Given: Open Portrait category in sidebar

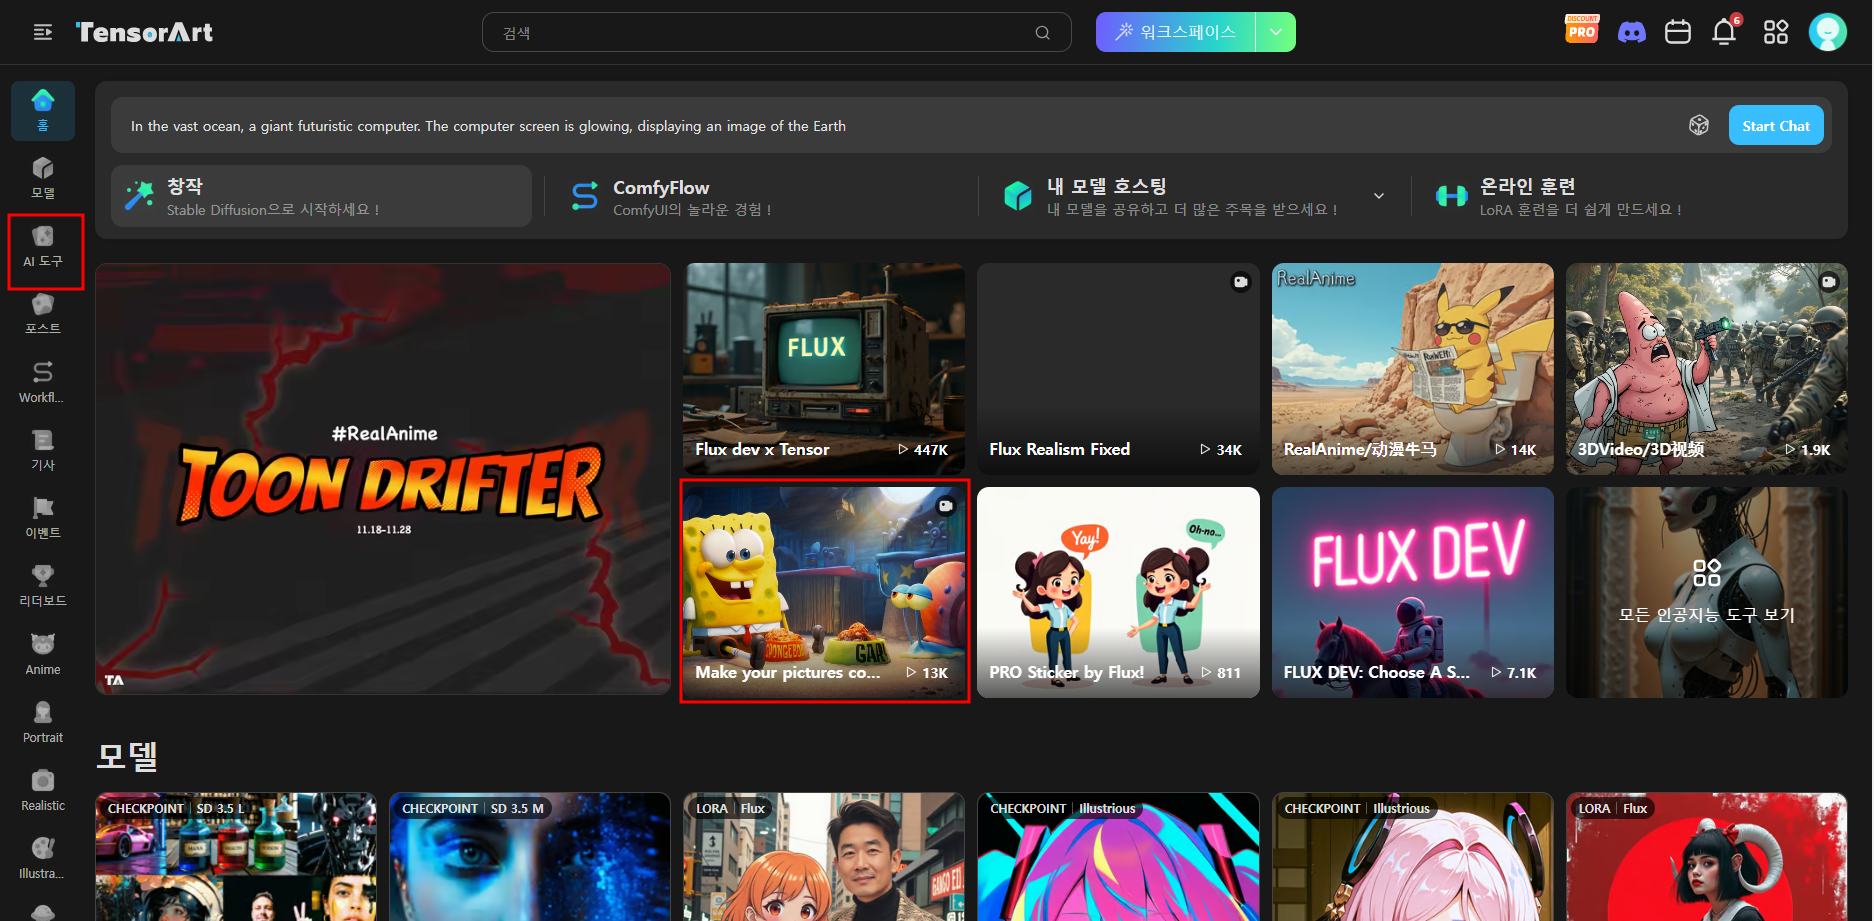Looking at the screenshot, I should coord(43,723).
